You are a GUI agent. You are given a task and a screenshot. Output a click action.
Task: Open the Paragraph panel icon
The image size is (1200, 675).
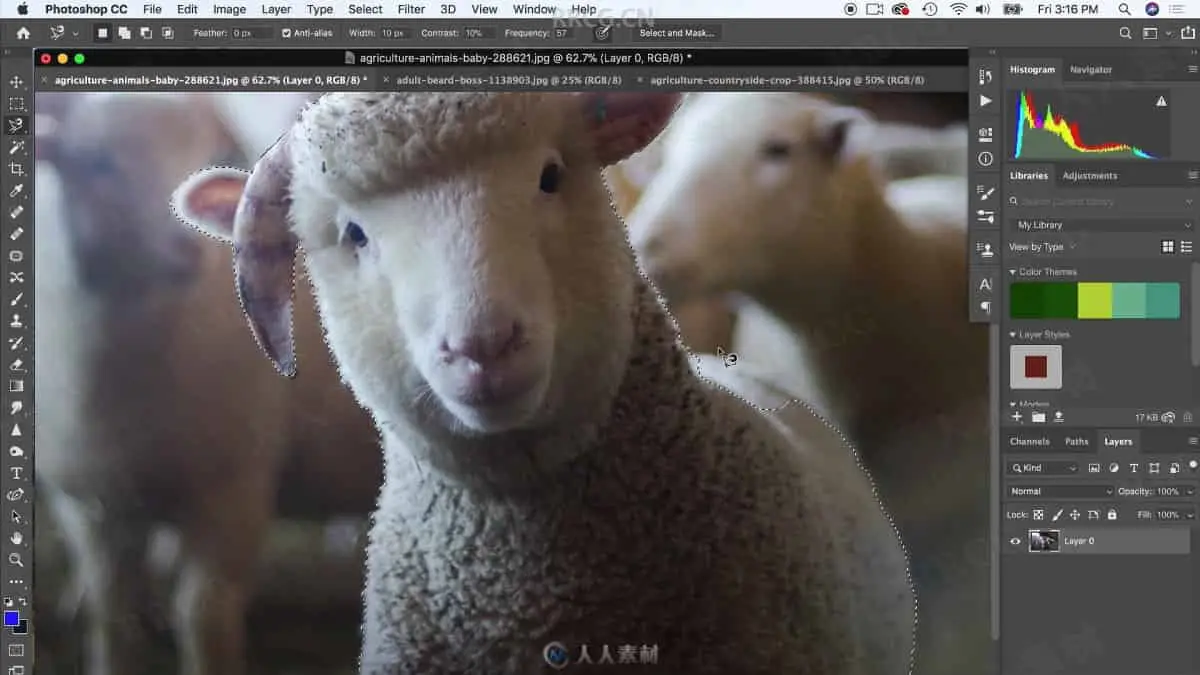point(986,307)
